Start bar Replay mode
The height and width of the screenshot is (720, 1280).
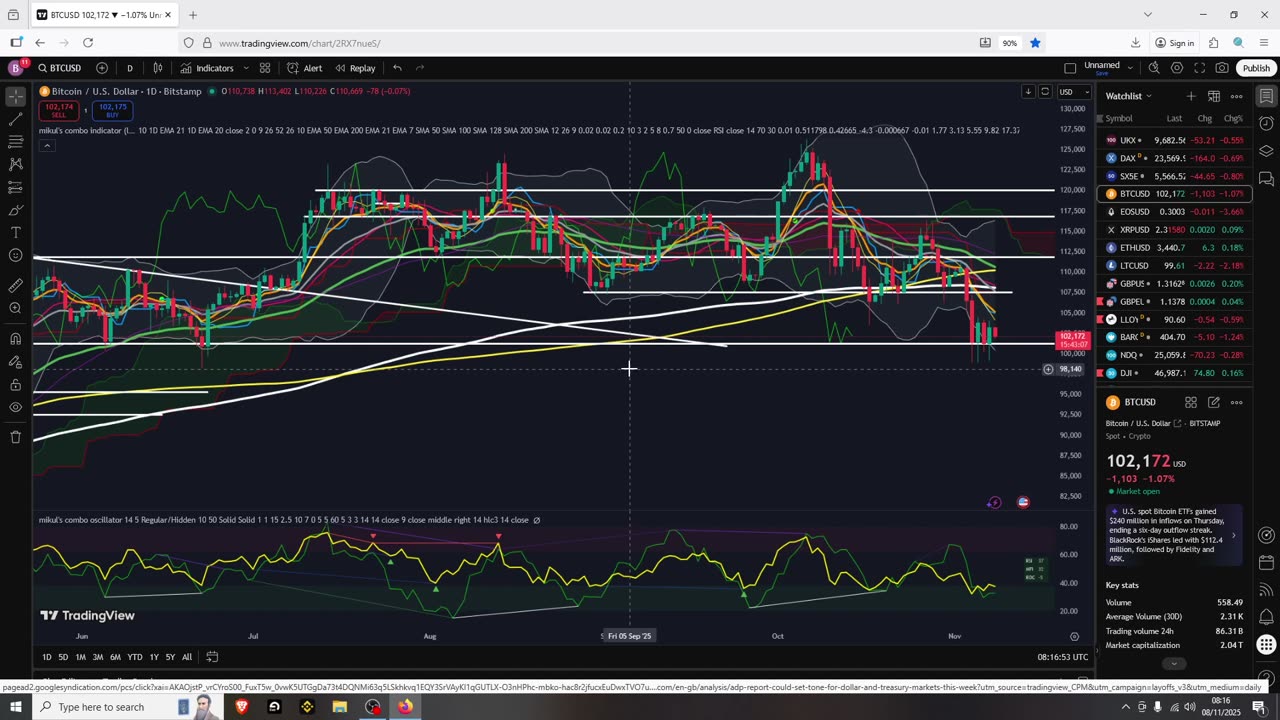tap(355, 68)
